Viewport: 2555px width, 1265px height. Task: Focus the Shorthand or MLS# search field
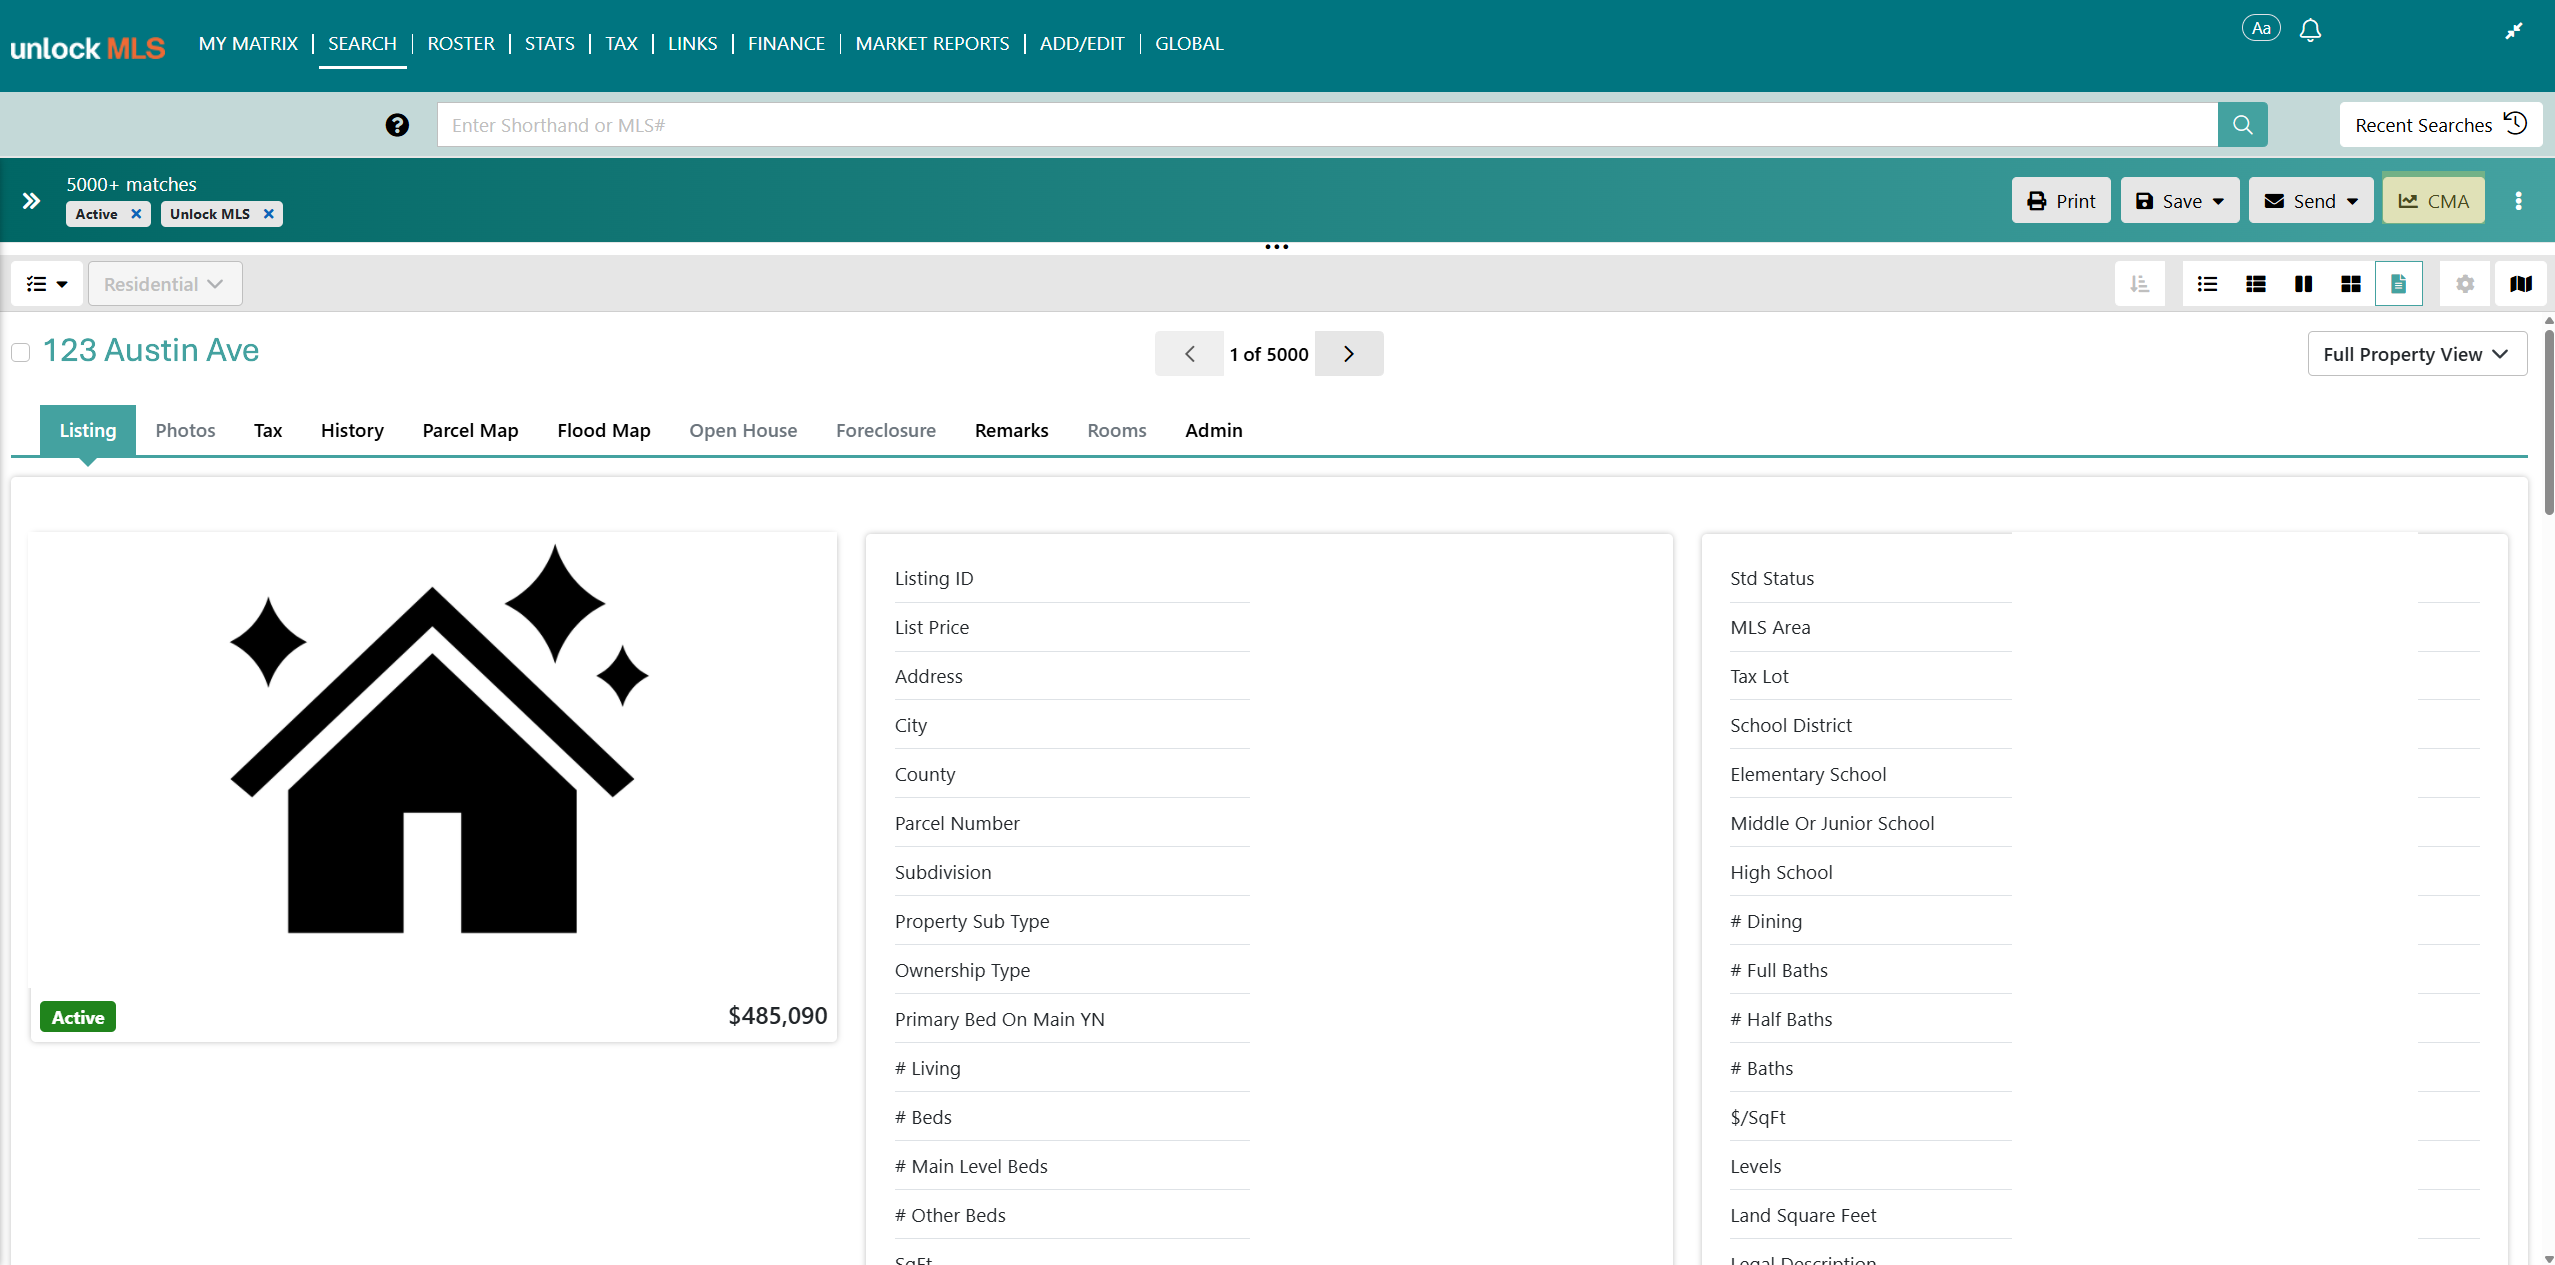pos(1327,125)
